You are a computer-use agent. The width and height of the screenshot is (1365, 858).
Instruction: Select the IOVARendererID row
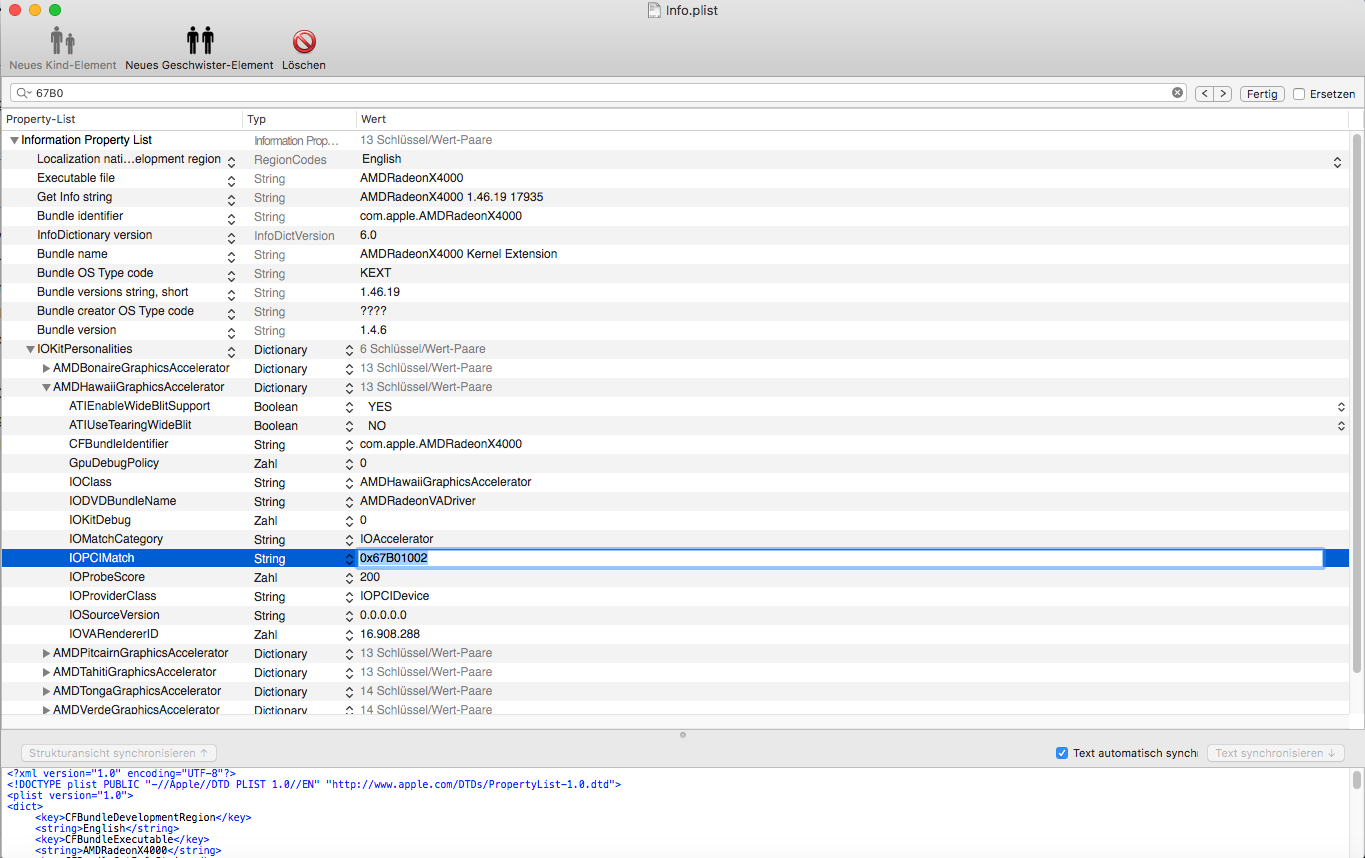pos(675,635)
